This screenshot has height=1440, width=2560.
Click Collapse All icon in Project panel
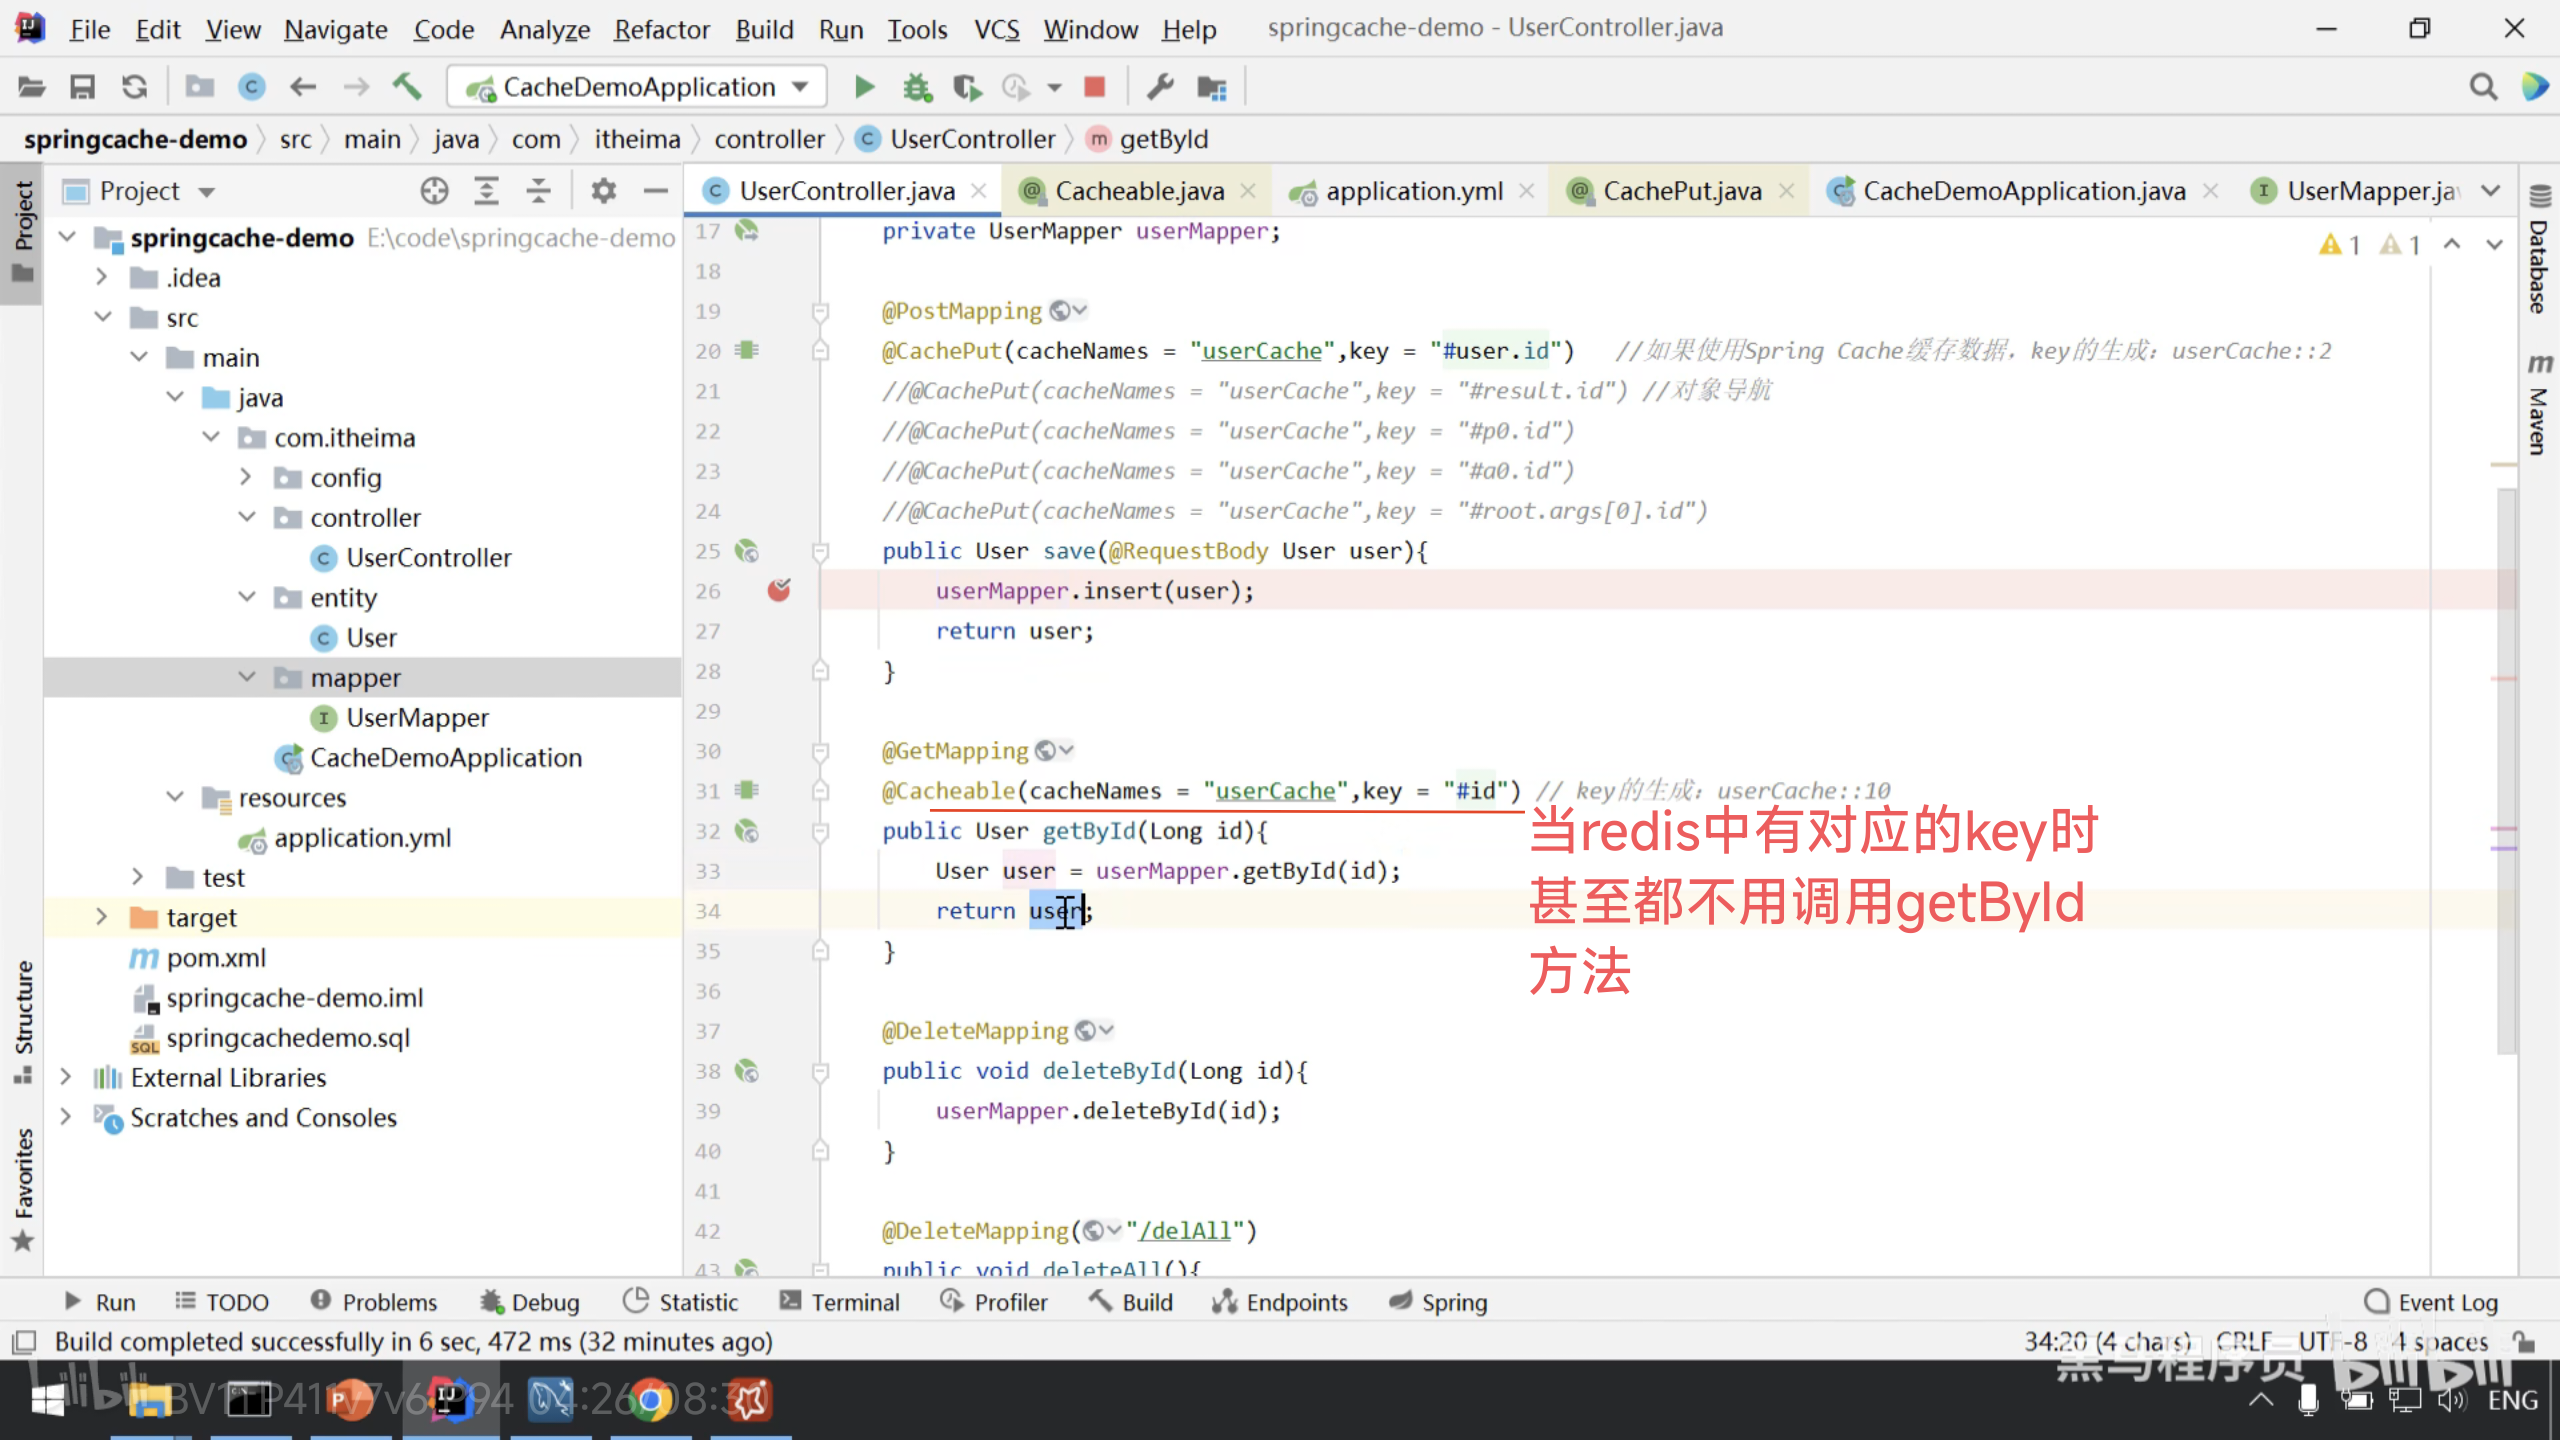click(x=538, y=191)
